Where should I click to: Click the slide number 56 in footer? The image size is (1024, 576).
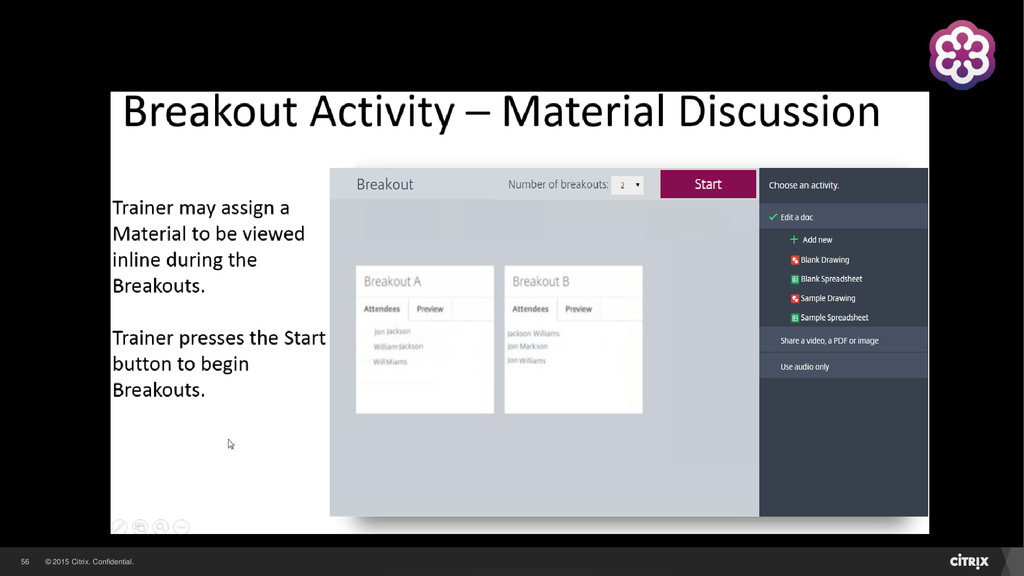(x=25, y=562)
